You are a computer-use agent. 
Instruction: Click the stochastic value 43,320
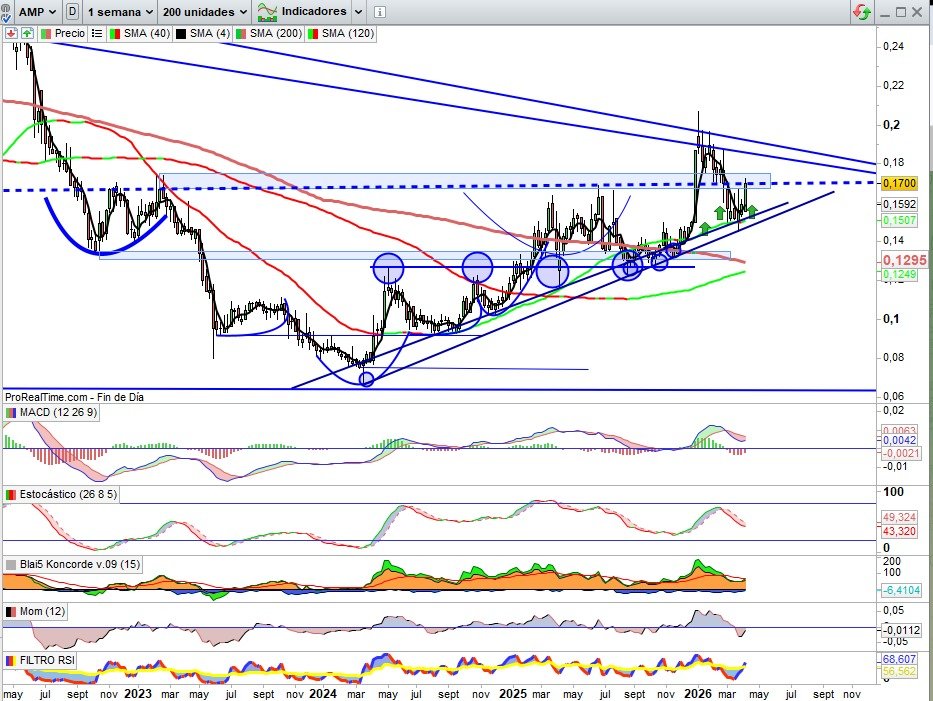899,531
